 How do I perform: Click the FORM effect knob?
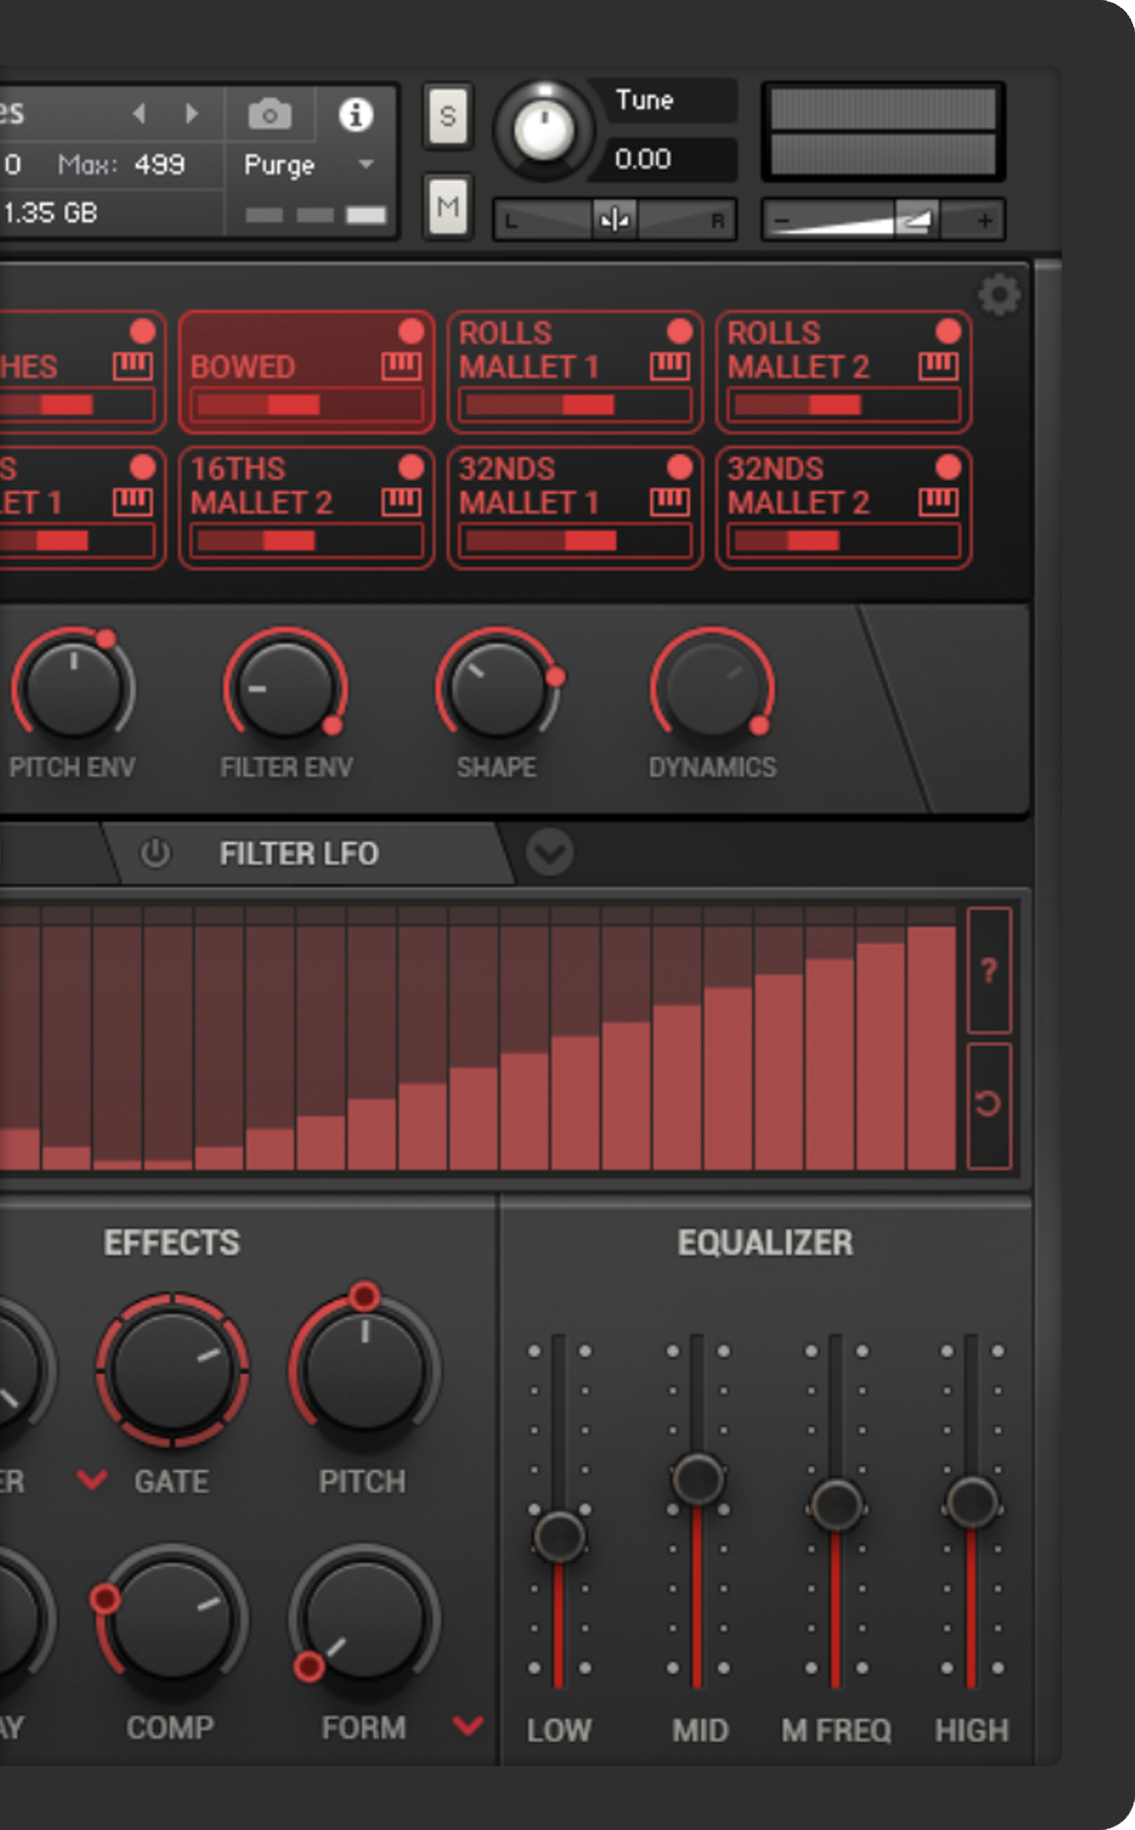coord(364,1620)
